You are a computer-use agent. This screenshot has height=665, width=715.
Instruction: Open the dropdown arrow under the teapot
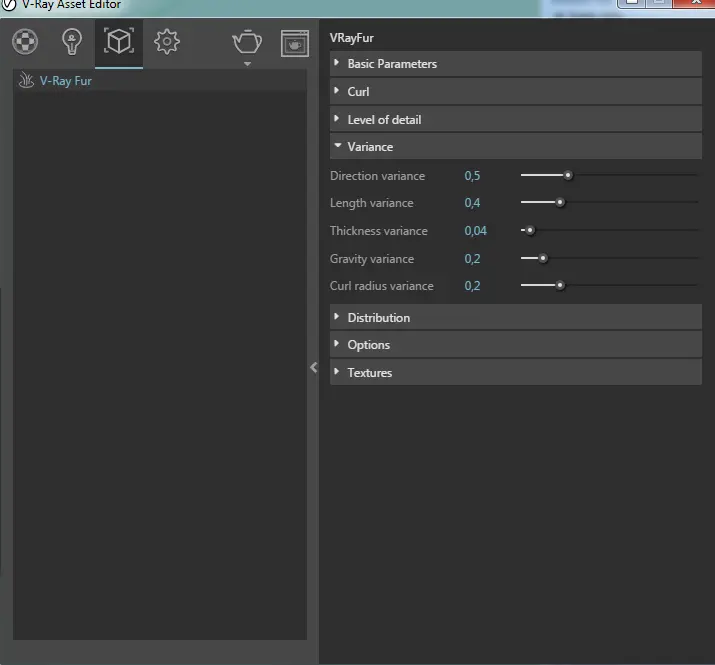pyautogui.click(x=247, y=64)
